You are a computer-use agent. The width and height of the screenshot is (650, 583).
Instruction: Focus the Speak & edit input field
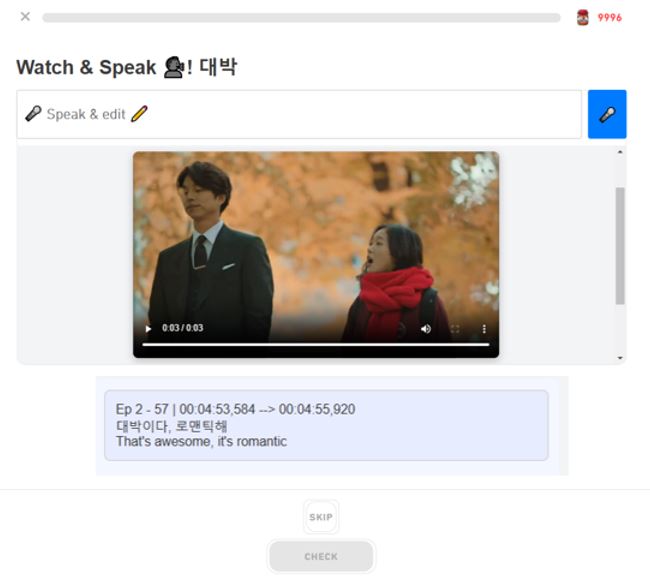[299, 114]
